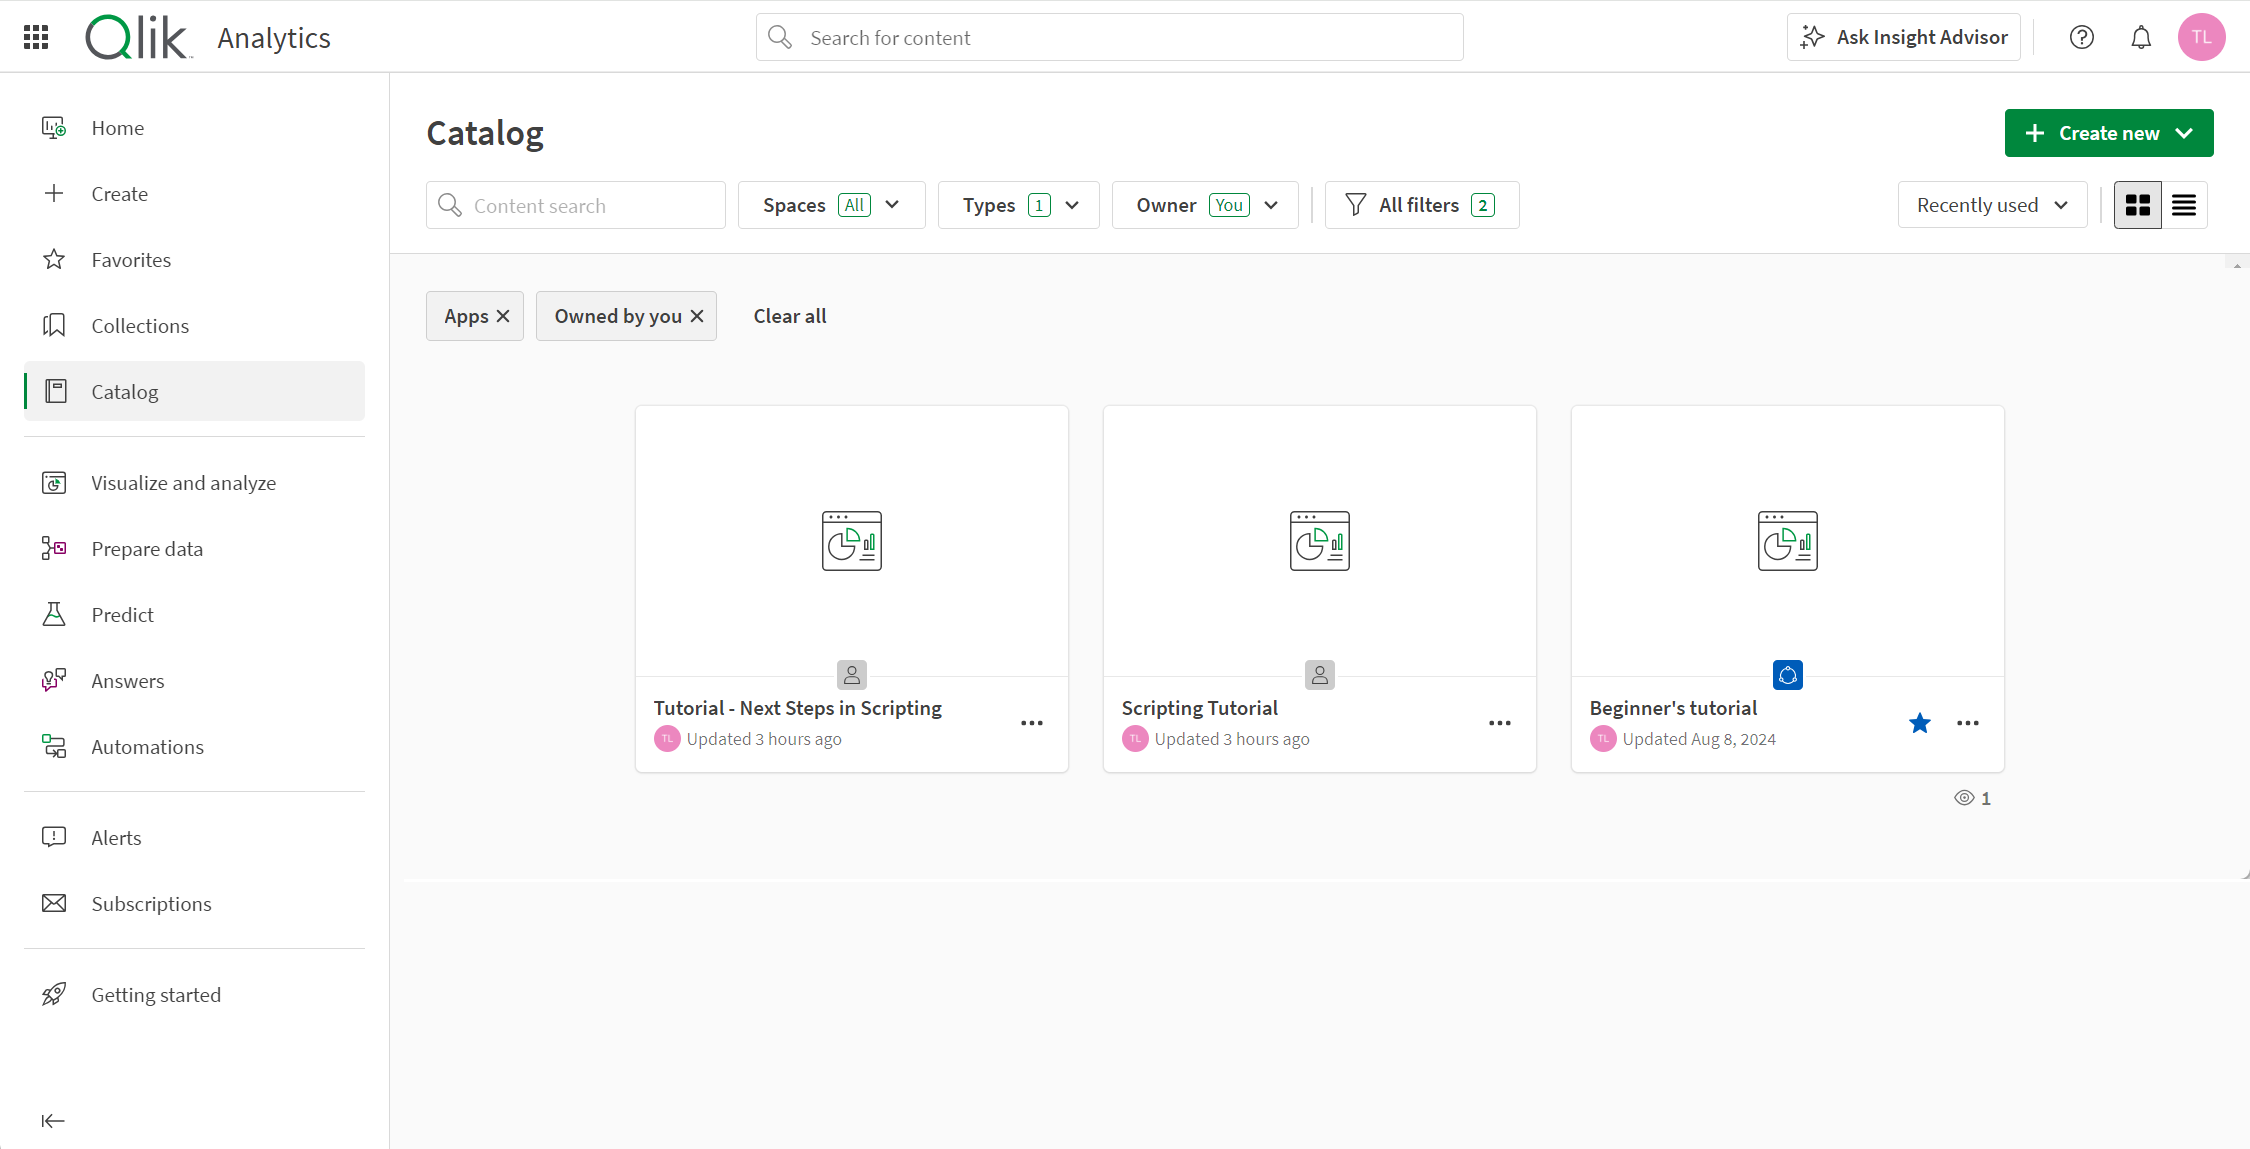Screen dimensions: 2250x1149
Task: Click the Predict sidebar icon
Action: tap(54, 614)
